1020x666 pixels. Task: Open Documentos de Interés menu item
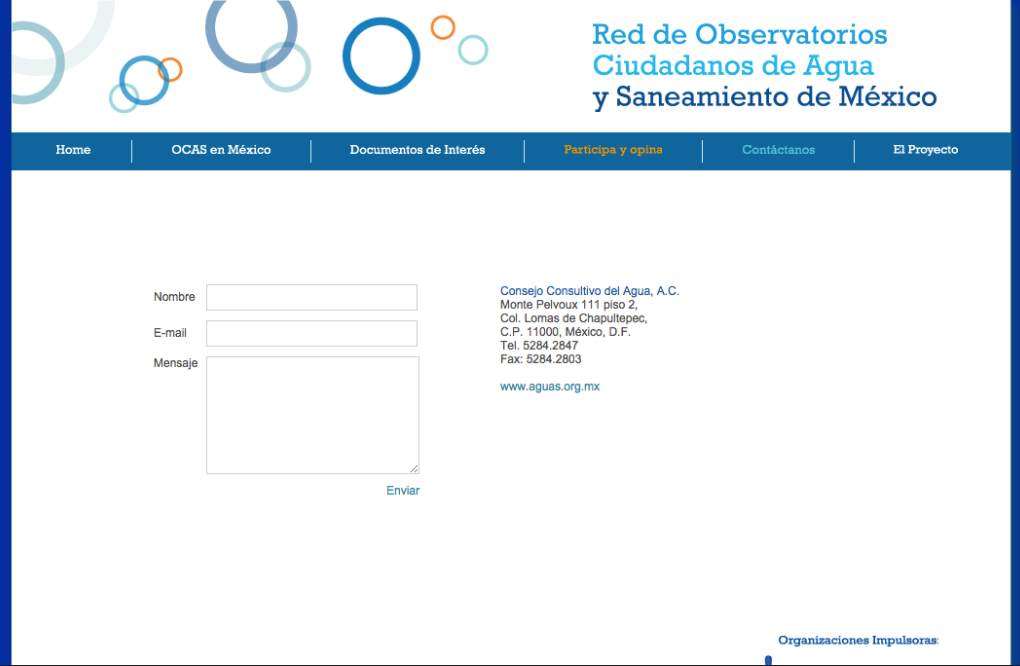click(417, 150)
